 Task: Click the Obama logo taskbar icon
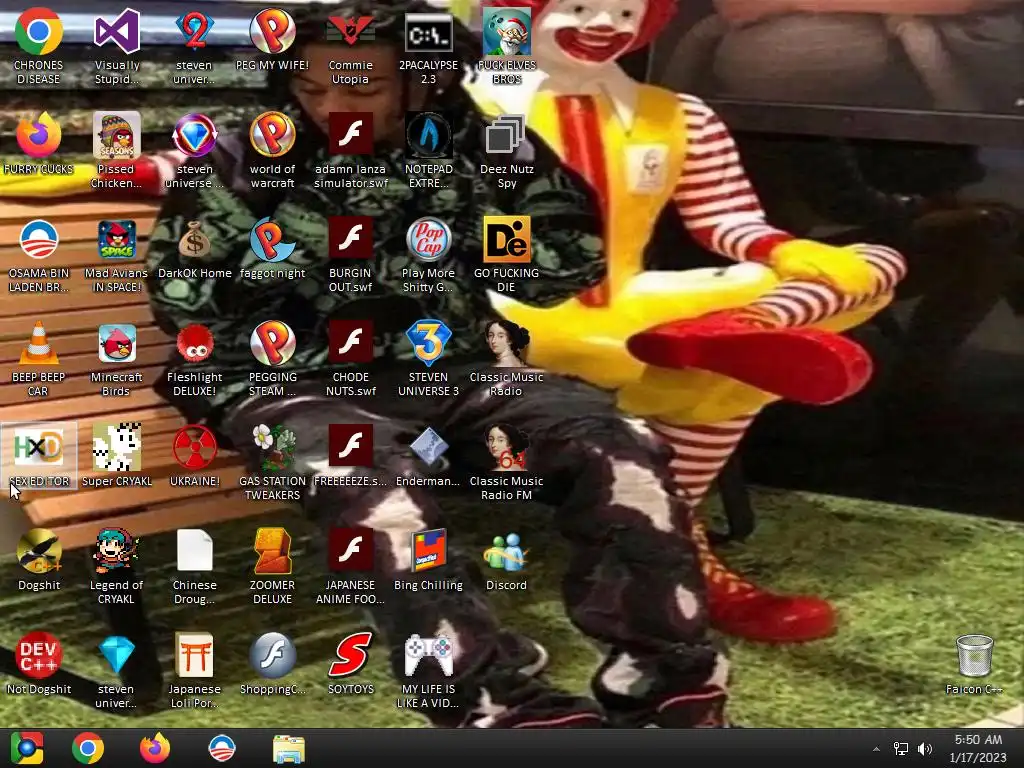(221, 748)
